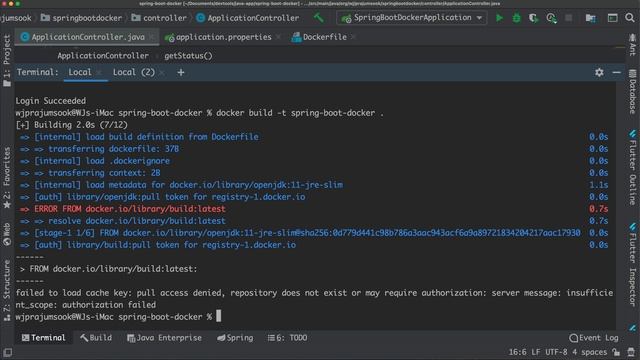
Task: Click '> FROM docker.io/library/build:latest:' line
Action: pos(108,269)
